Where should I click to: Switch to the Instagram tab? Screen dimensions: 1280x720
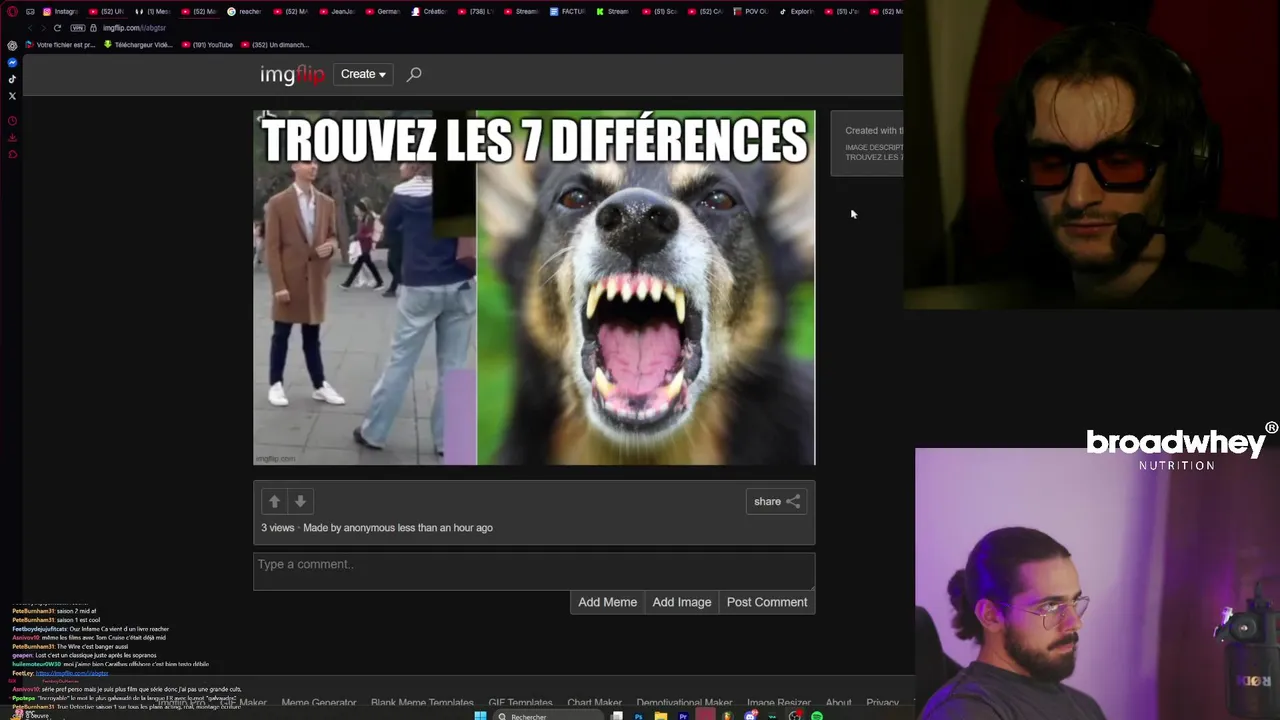[x=59, y=11]
